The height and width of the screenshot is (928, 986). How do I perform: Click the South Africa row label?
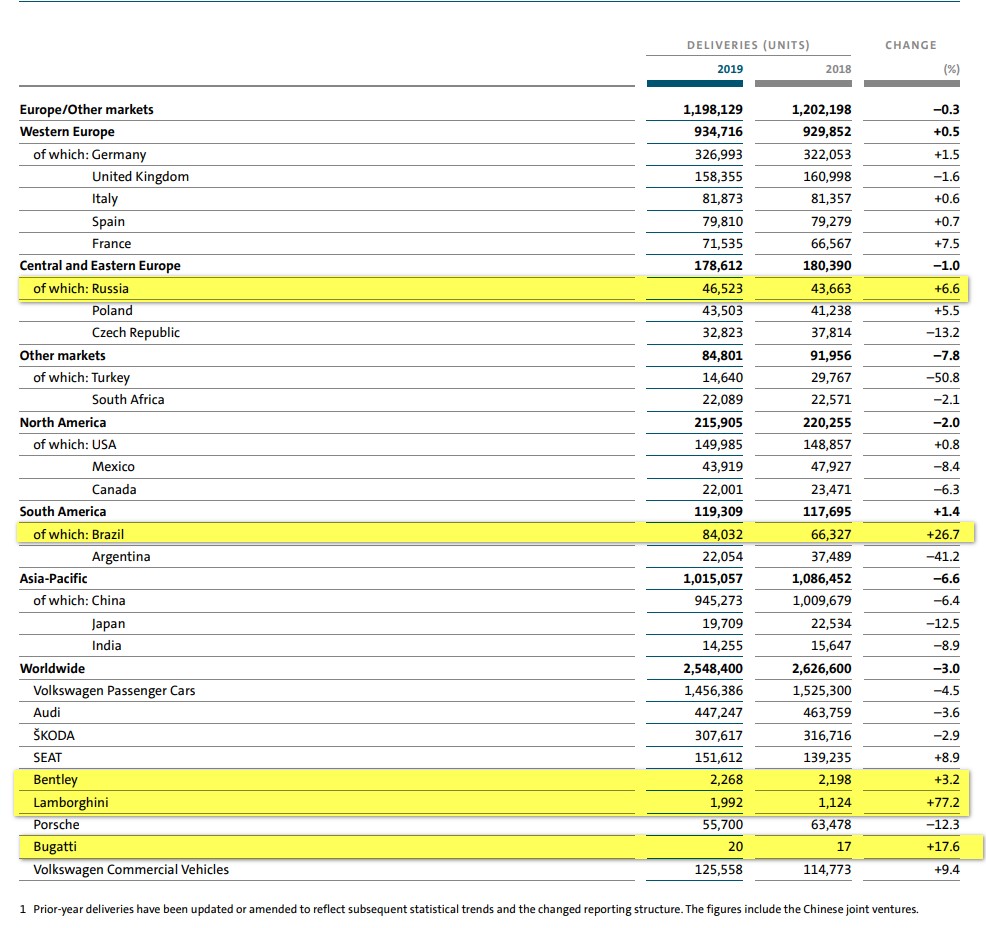(x=128, y=399)
